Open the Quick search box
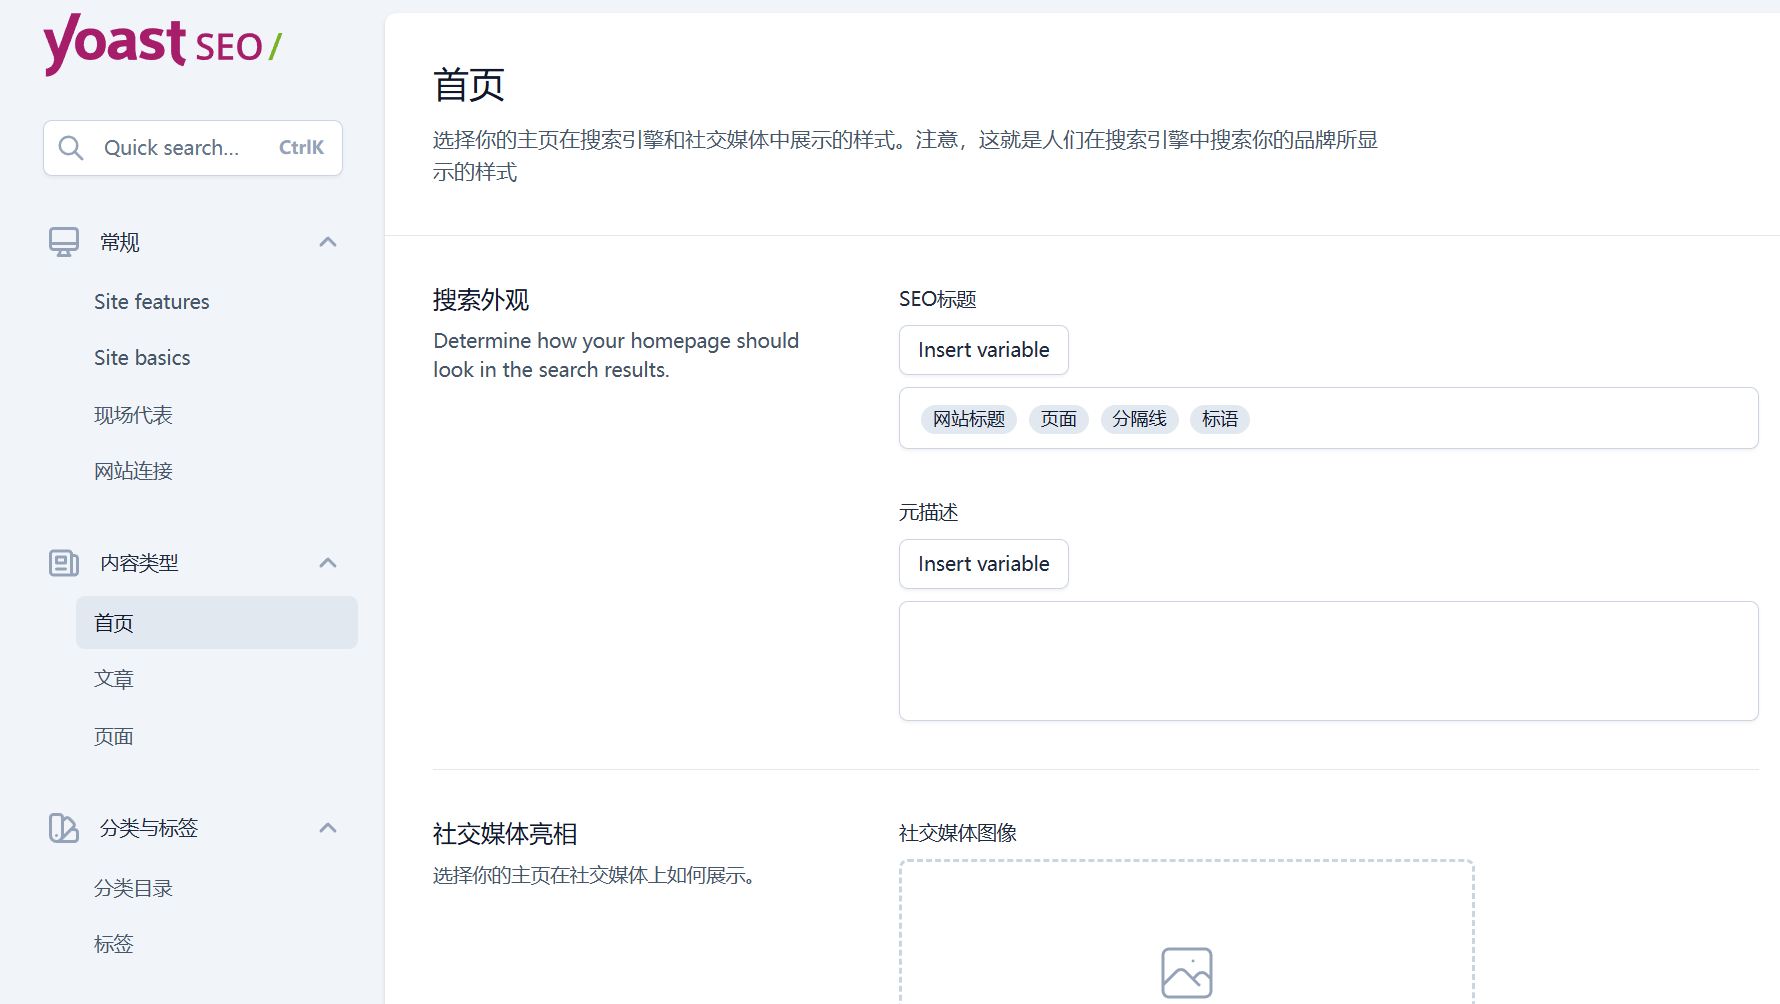 click(193, 148)
